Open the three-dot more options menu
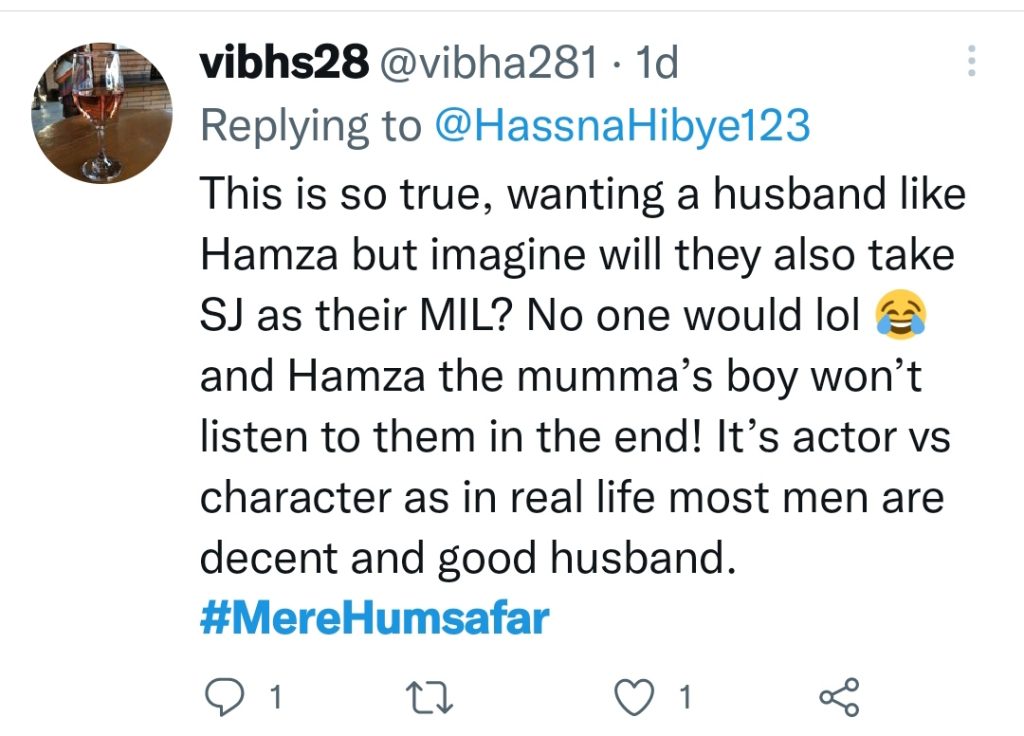This screenshot has width=1024, height=736. pos(971,61)
